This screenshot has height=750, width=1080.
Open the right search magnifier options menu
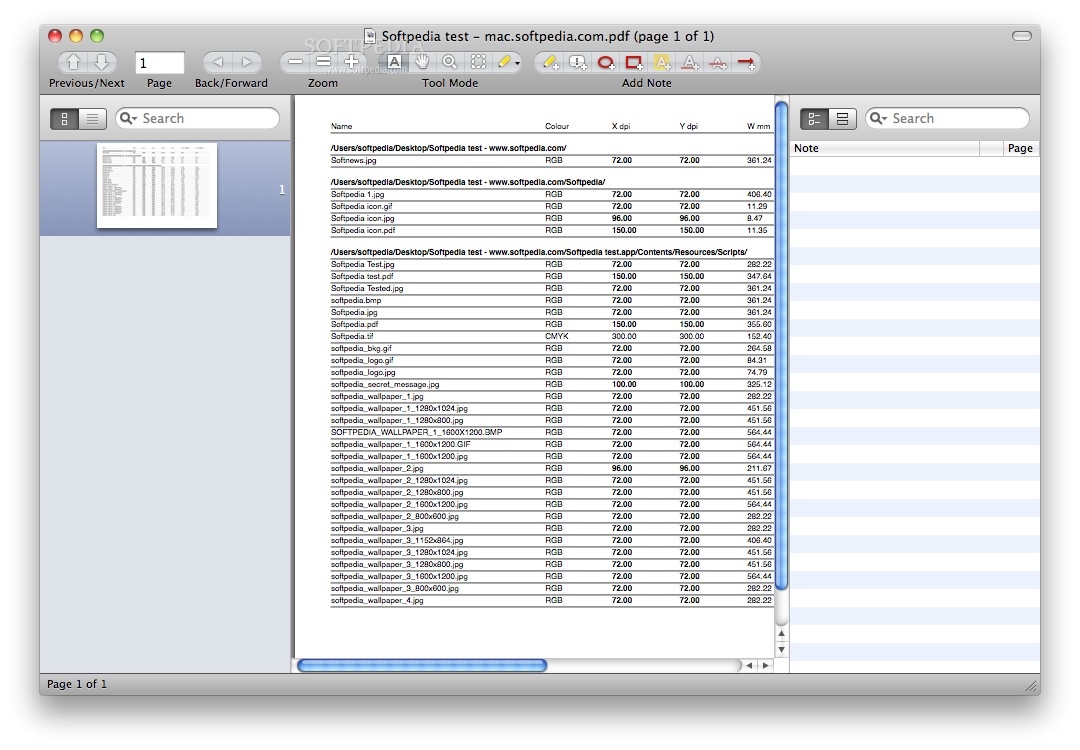click(878, 118)
